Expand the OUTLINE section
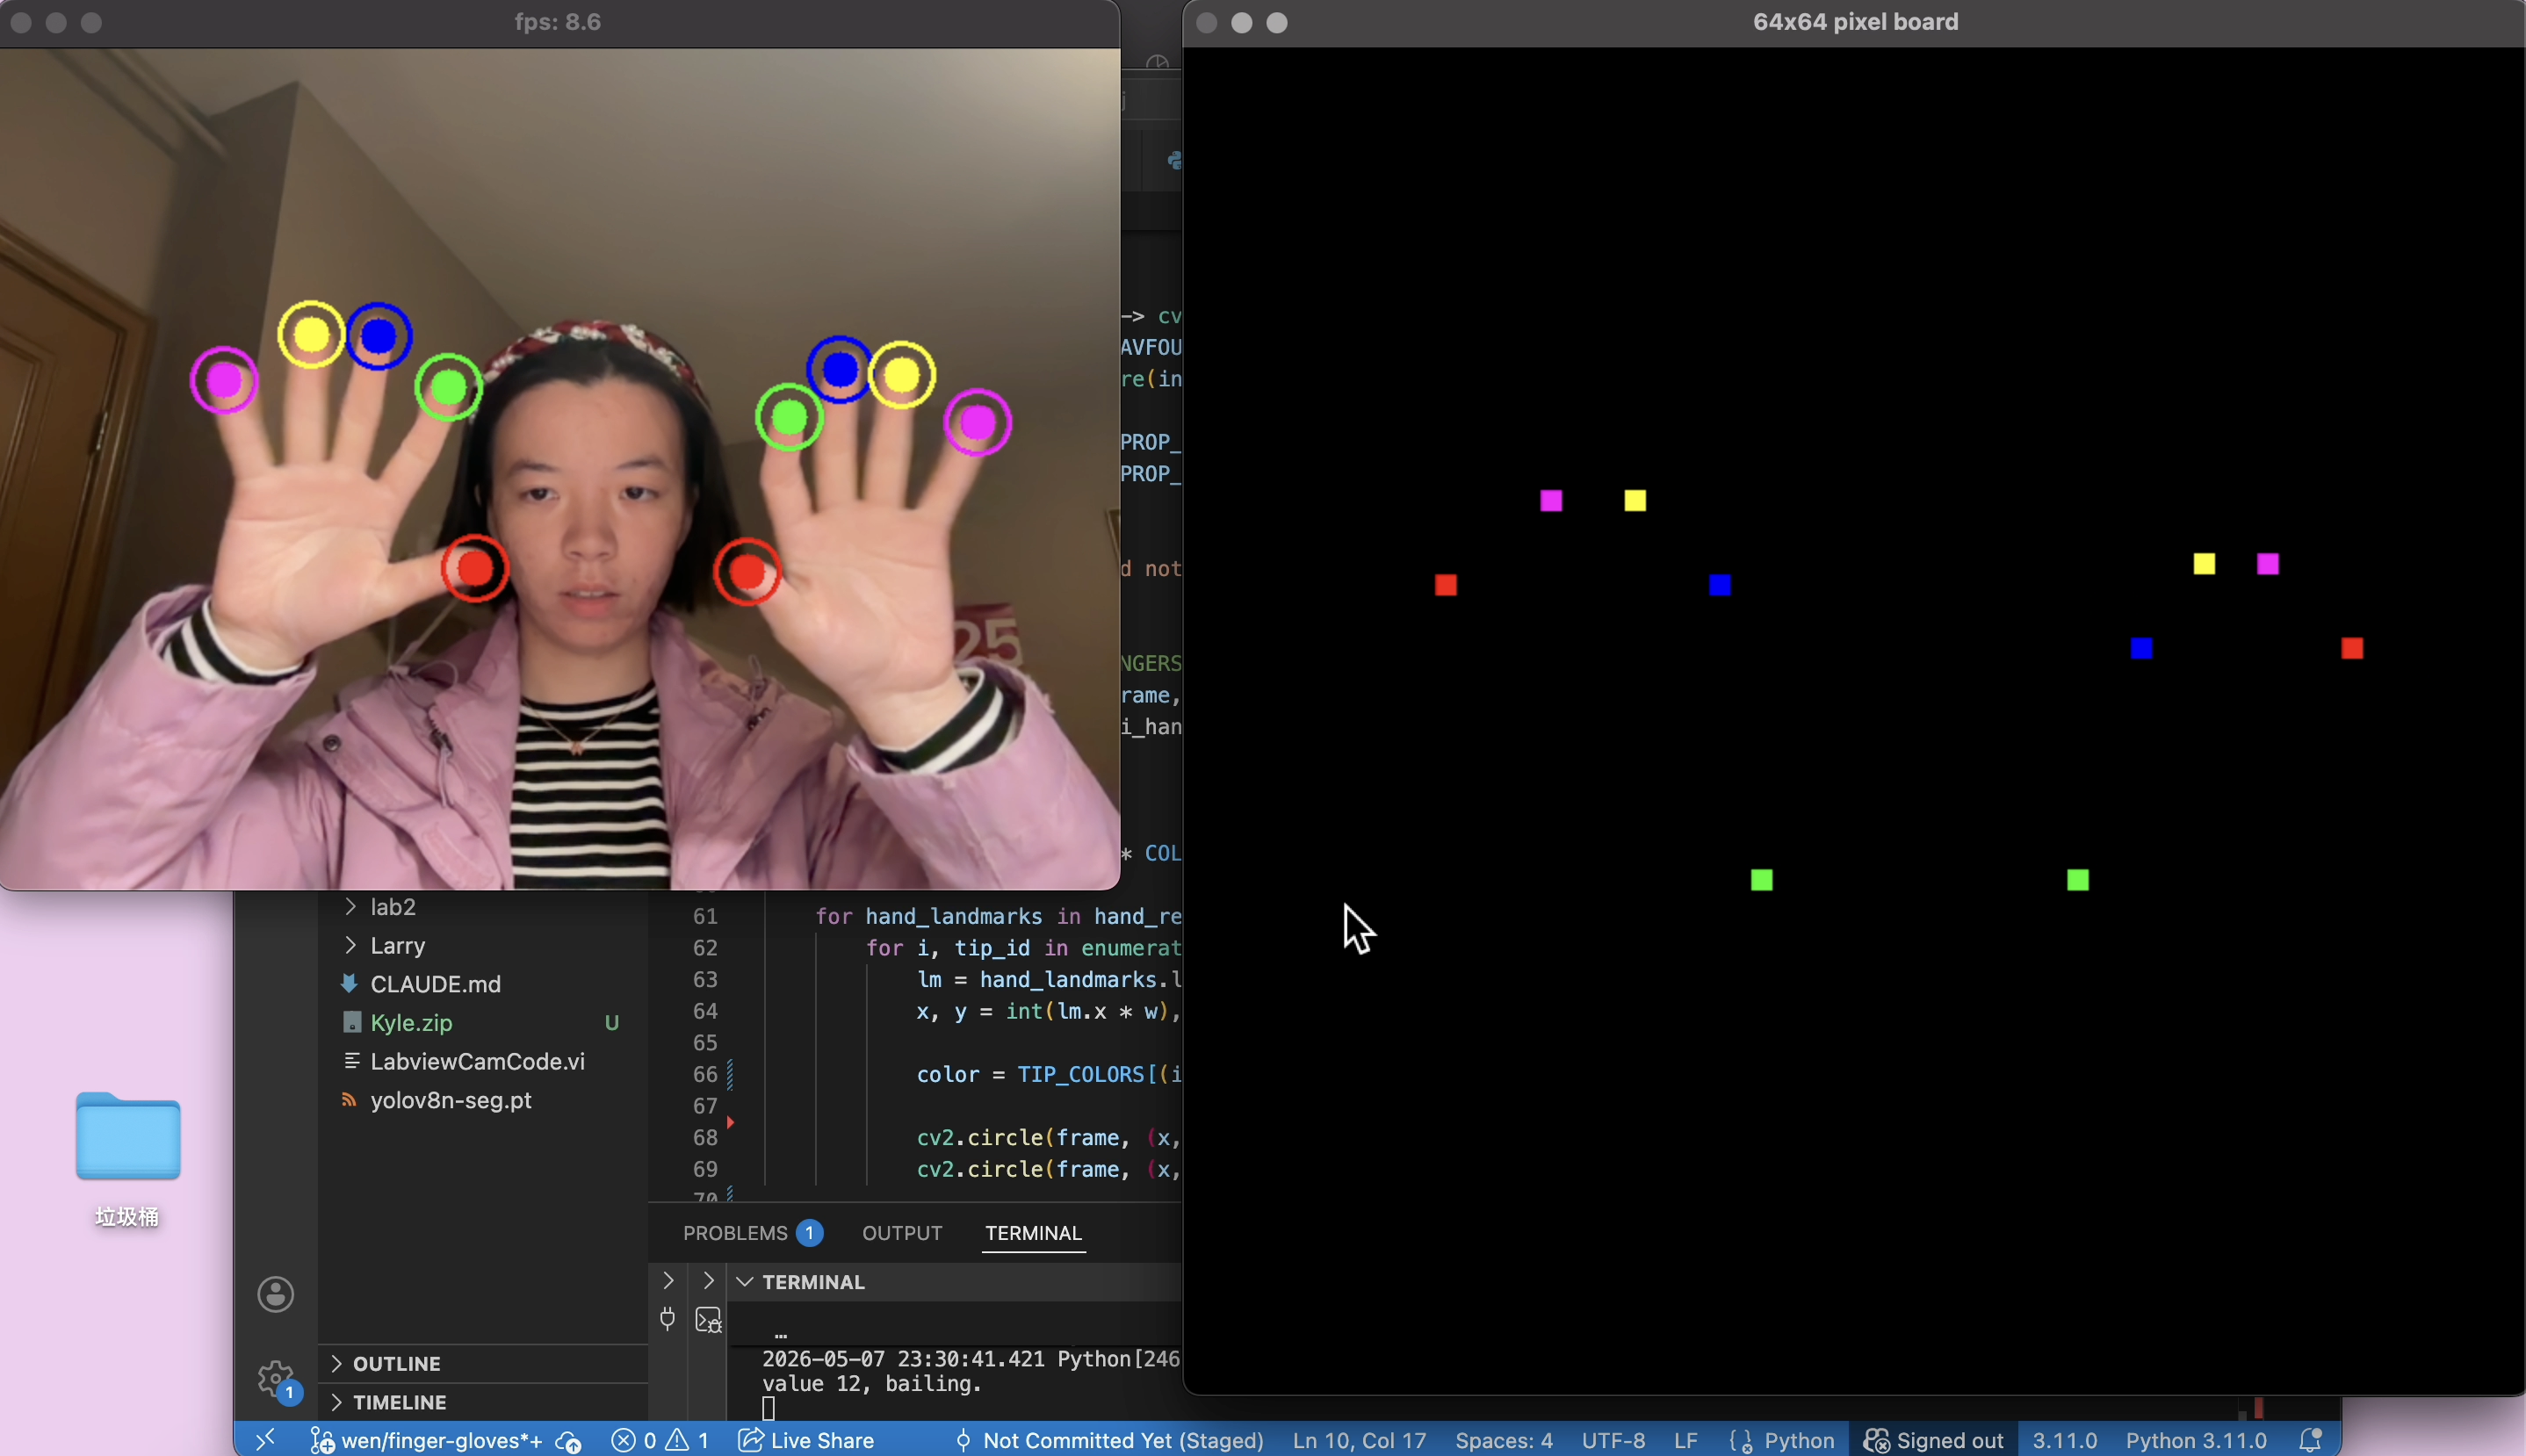Image resolution: width=2526 pixels, height=1456 pixels. (x=484, y=1364)
